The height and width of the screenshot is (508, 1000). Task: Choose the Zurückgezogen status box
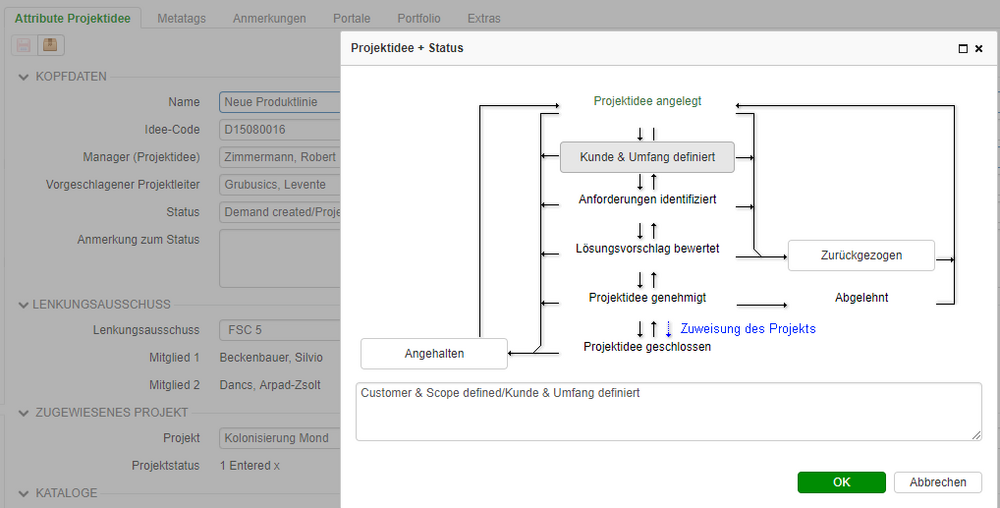[x=861, y=255]
